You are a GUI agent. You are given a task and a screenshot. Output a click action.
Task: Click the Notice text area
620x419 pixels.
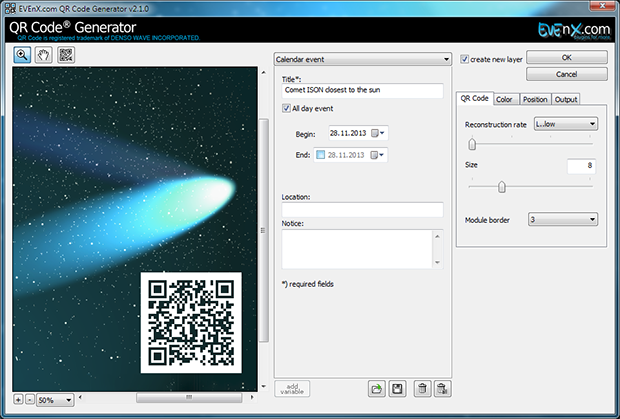[x=357, y=249]
